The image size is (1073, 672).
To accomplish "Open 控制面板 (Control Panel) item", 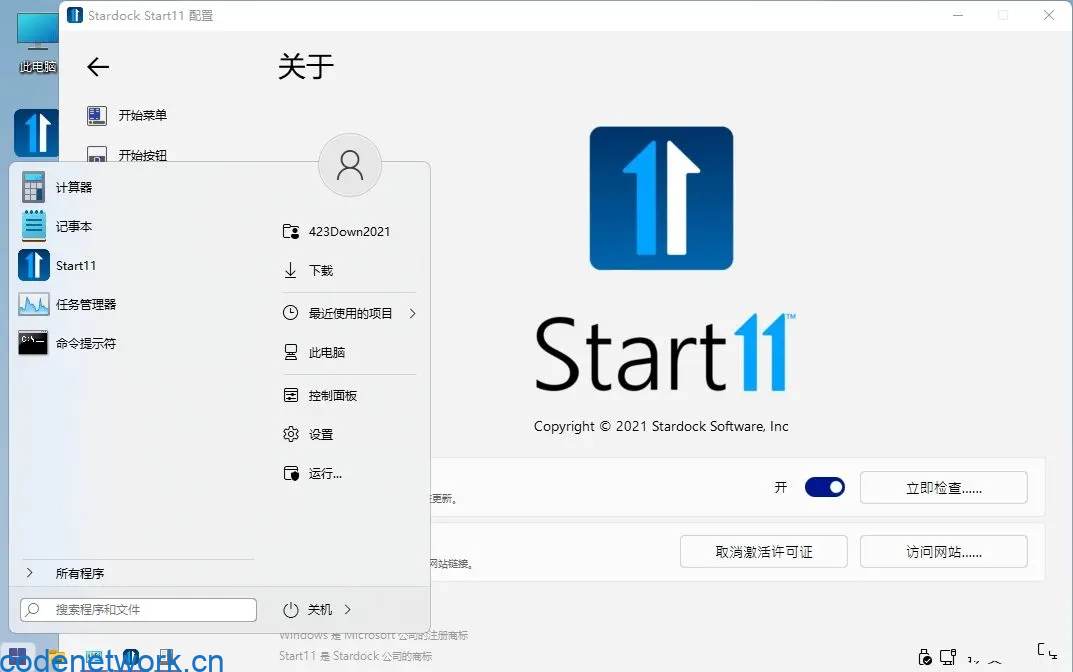I will [x=328, y=394].
